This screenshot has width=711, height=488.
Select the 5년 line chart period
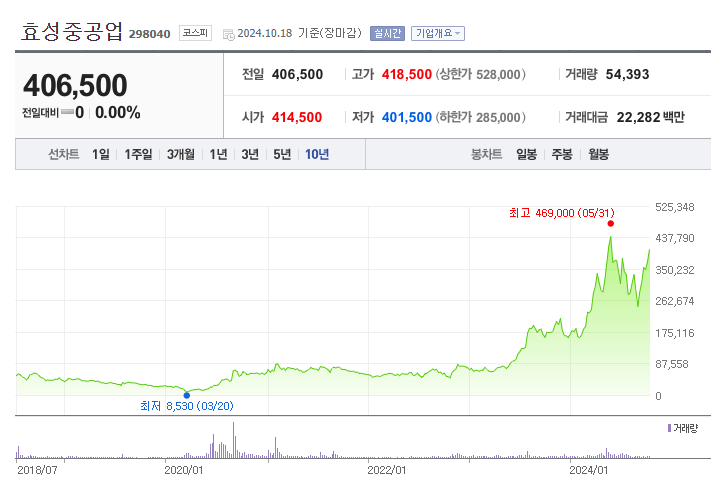pyautogui.click(x=282, y=154)
